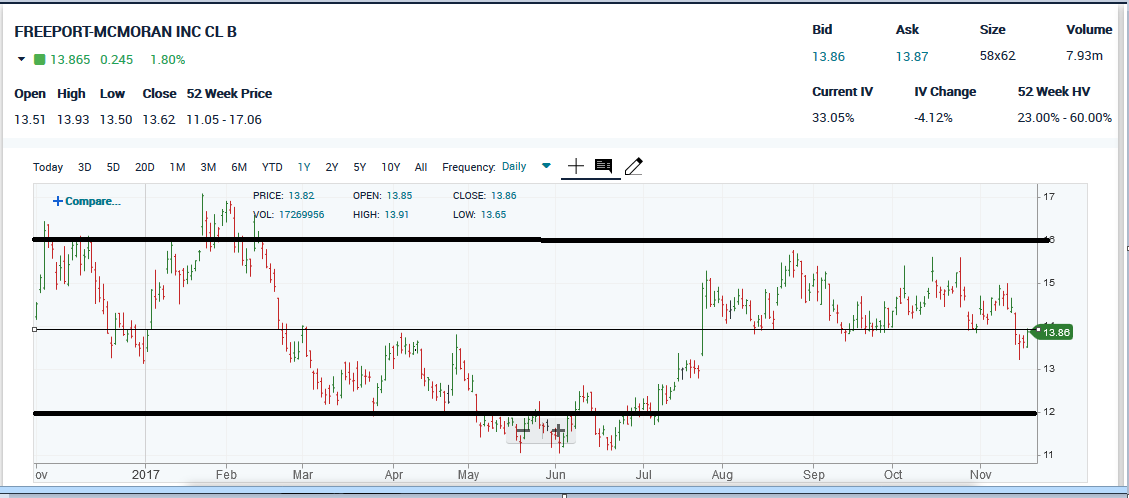The image size is (1129, 498).
Task: Switch chart range to 1Y
Action: [x=304, y=167]
